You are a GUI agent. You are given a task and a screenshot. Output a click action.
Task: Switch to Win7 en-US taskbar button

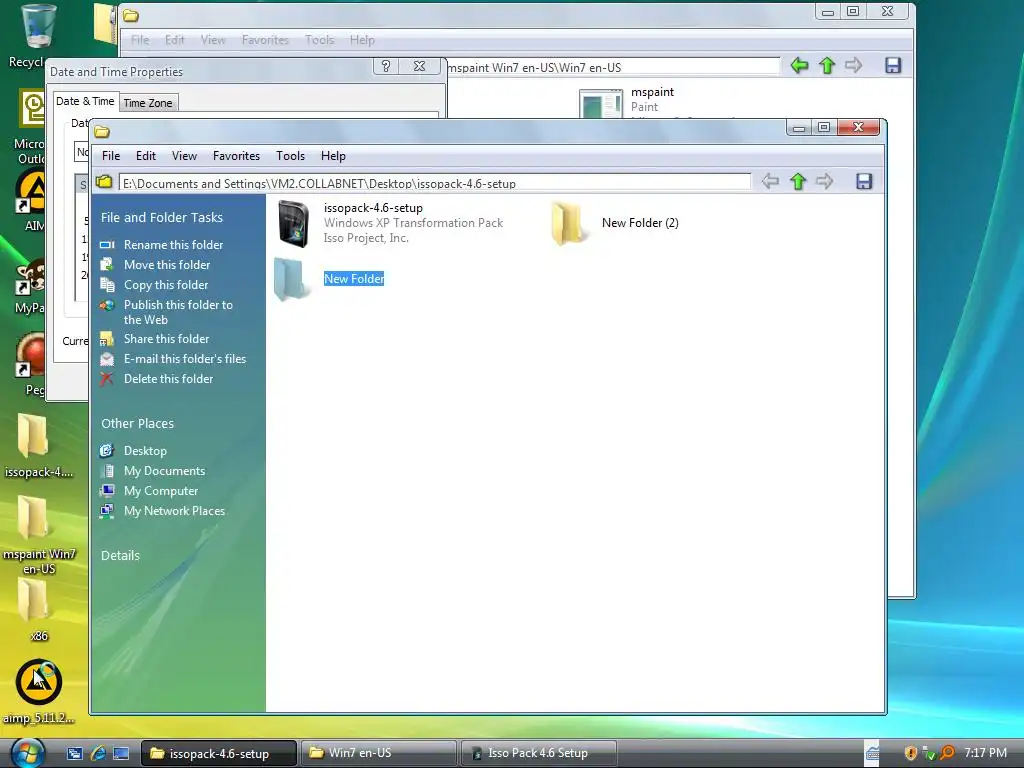(x=379, y=753)
